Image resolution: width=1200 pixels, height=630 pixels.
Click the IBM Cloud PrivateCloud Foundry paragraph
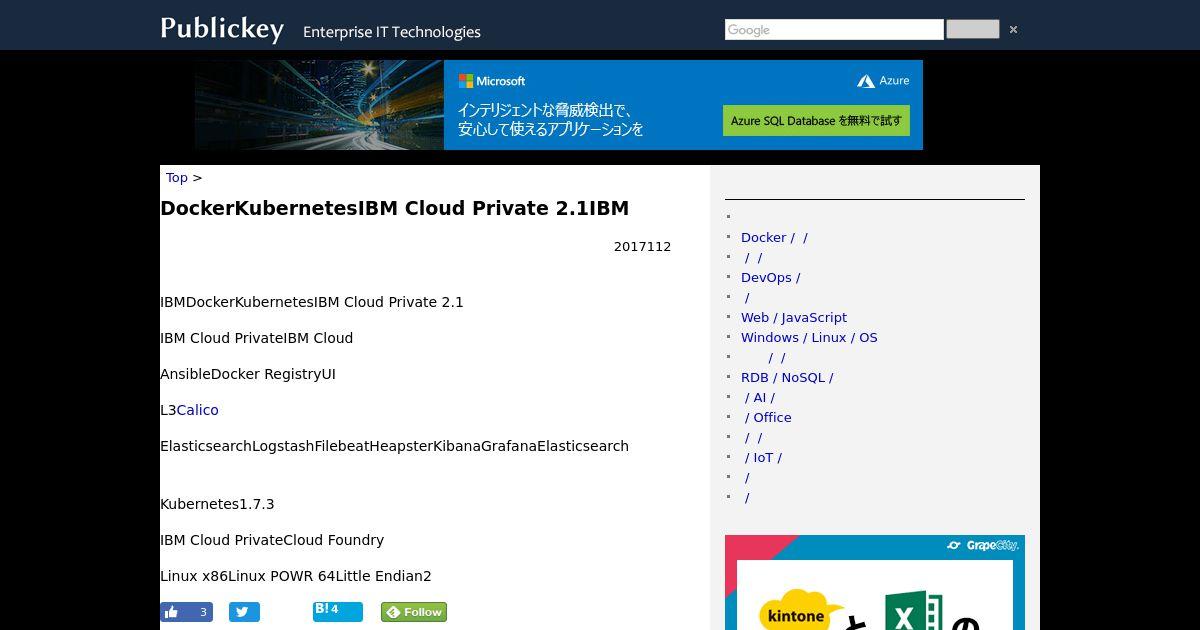[272, 540]
